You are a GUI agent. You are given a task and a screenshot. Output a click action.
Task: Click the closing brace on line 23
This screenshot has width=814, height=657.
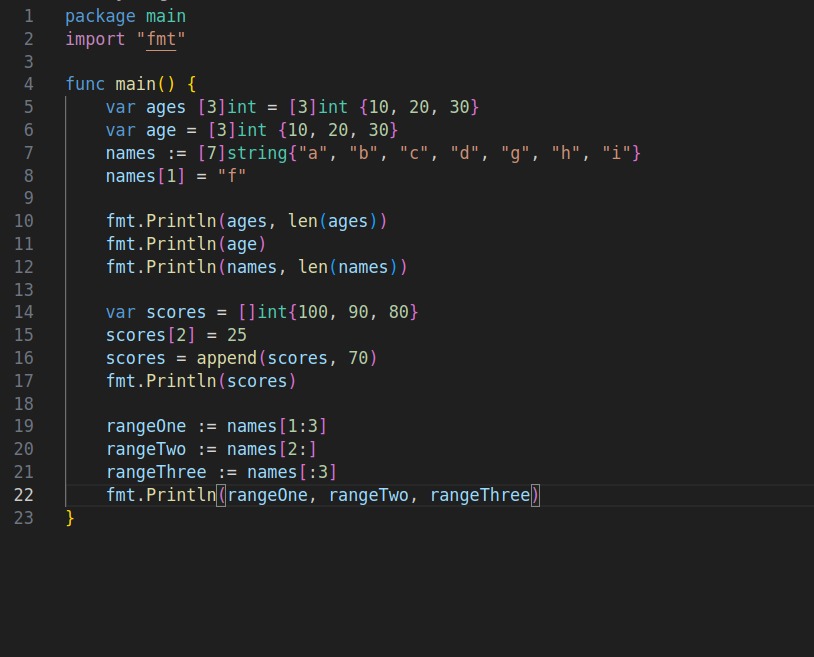pos(70,517)
